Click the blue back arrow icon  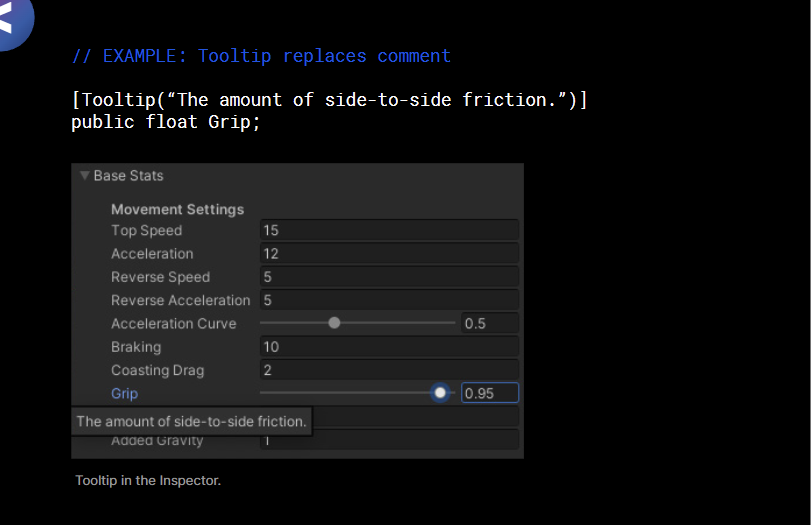pos(12,20)
